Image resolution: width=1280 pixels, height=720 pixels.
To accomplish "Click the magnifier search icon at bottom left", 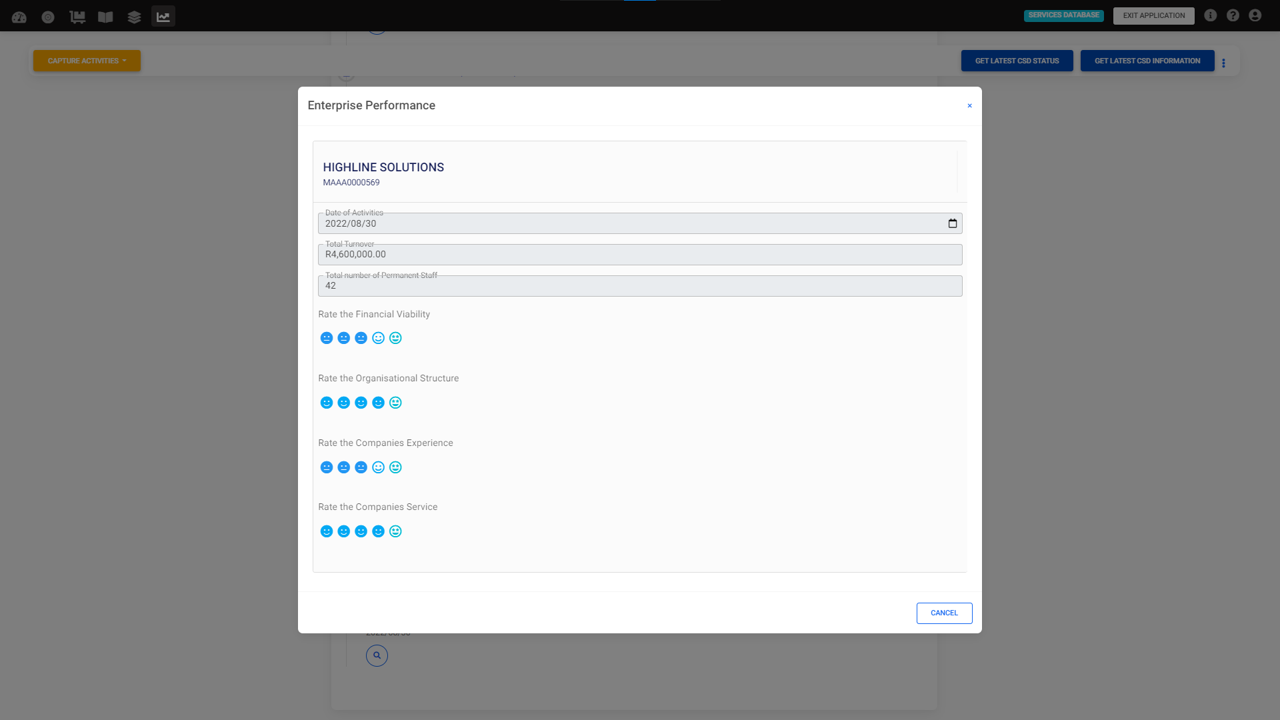I will pos(377,655).
